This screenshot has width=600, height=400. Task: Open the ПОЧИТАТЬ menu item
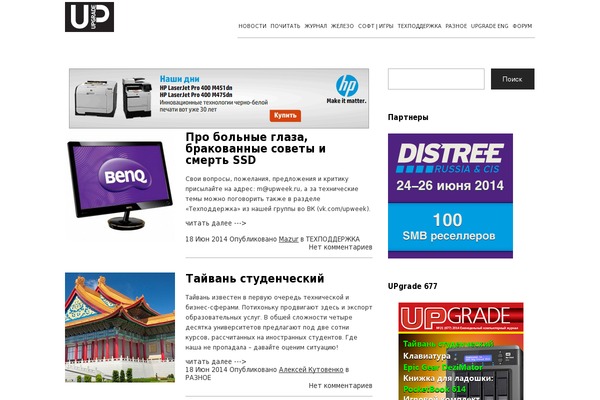(x=285, y=26)
